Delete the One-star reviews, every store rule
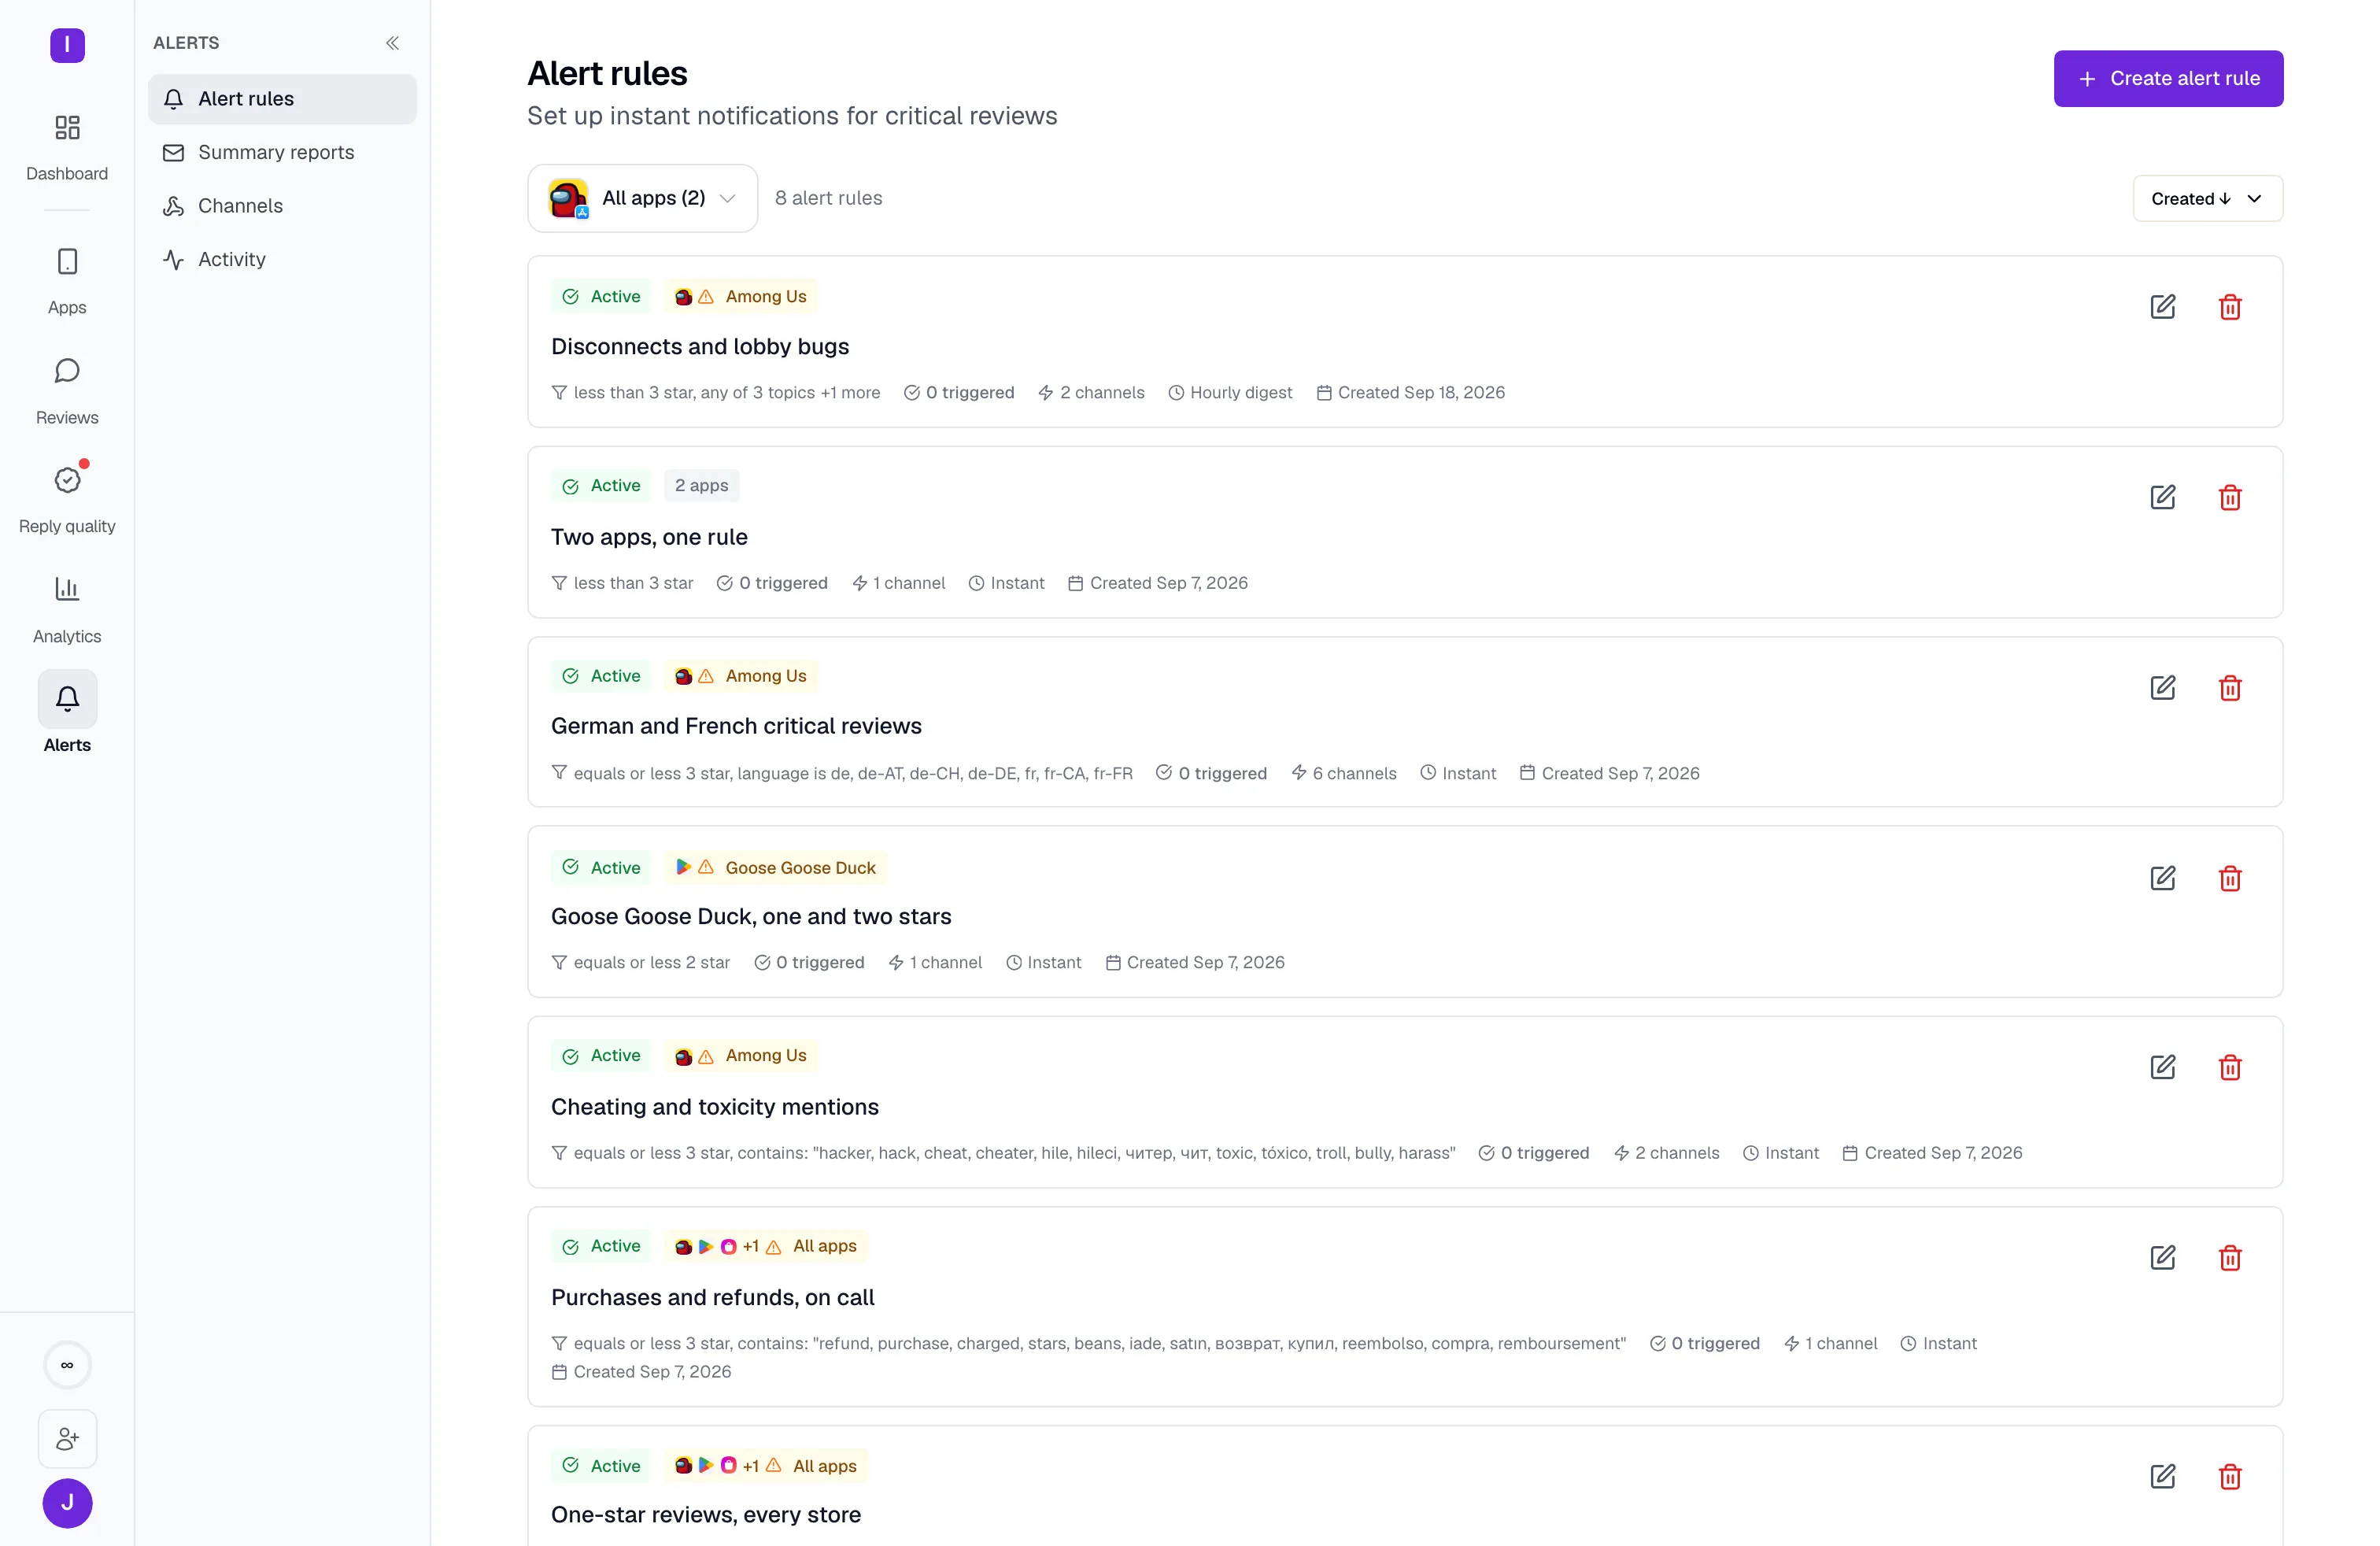 pos(2230,1476)
